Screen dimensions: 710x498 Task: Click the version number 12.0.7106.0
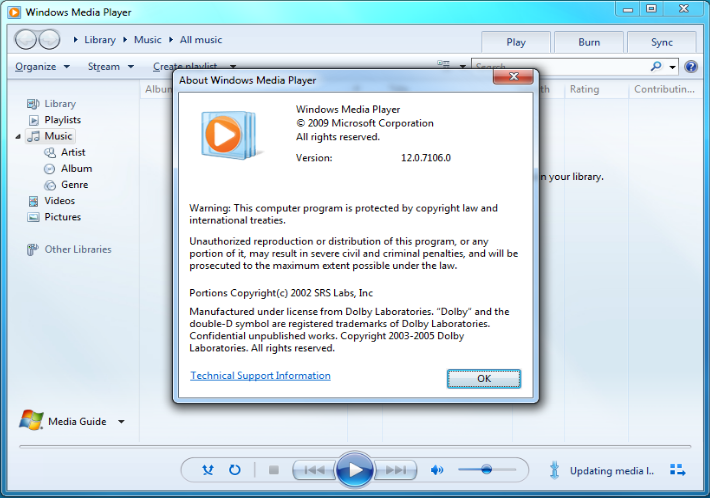point(426,158)
